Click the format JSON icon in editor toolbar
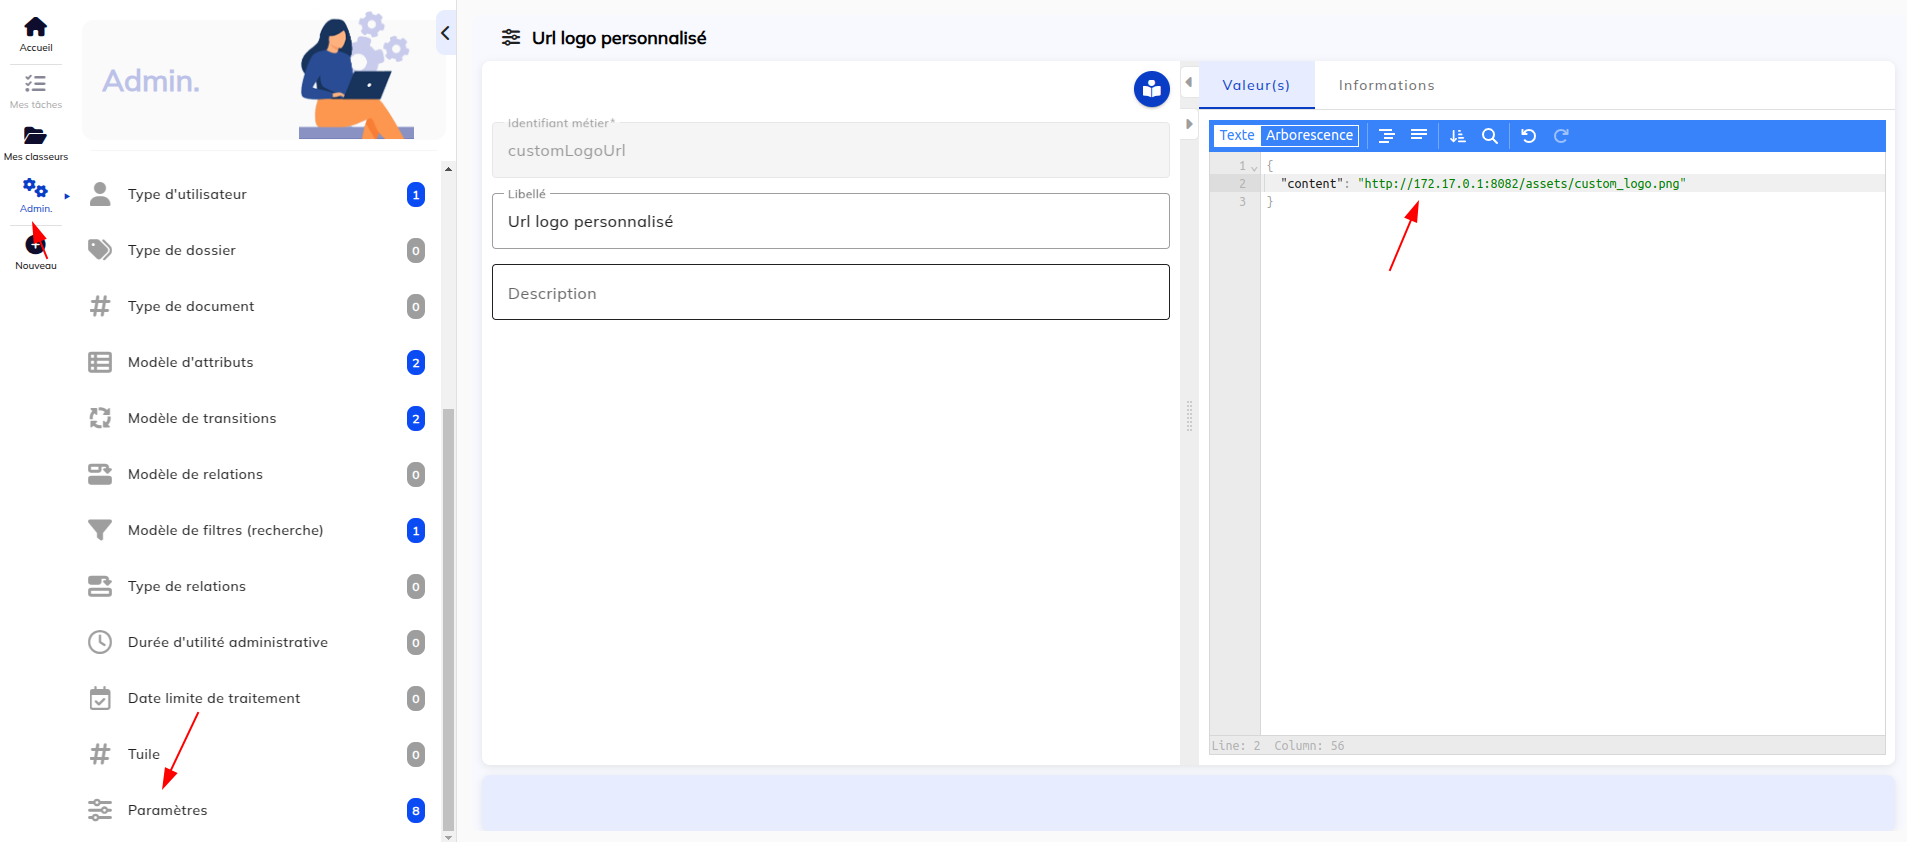 click(x=1386, y=136)
